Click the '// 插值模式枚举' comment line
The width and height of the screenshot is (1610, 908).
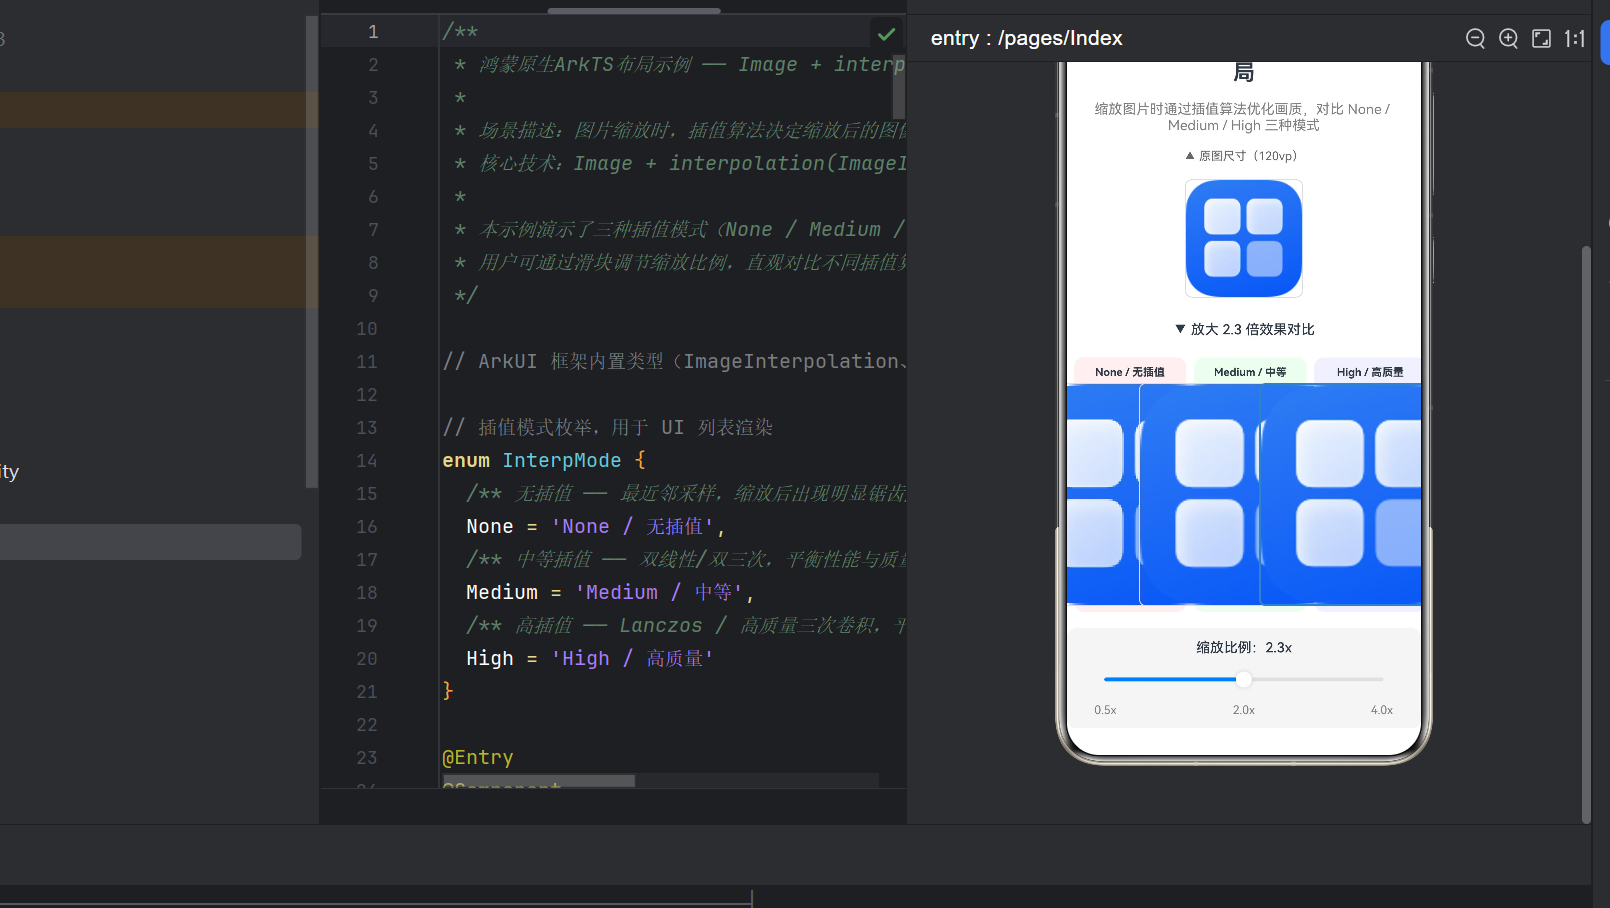[x=608, y=427]
